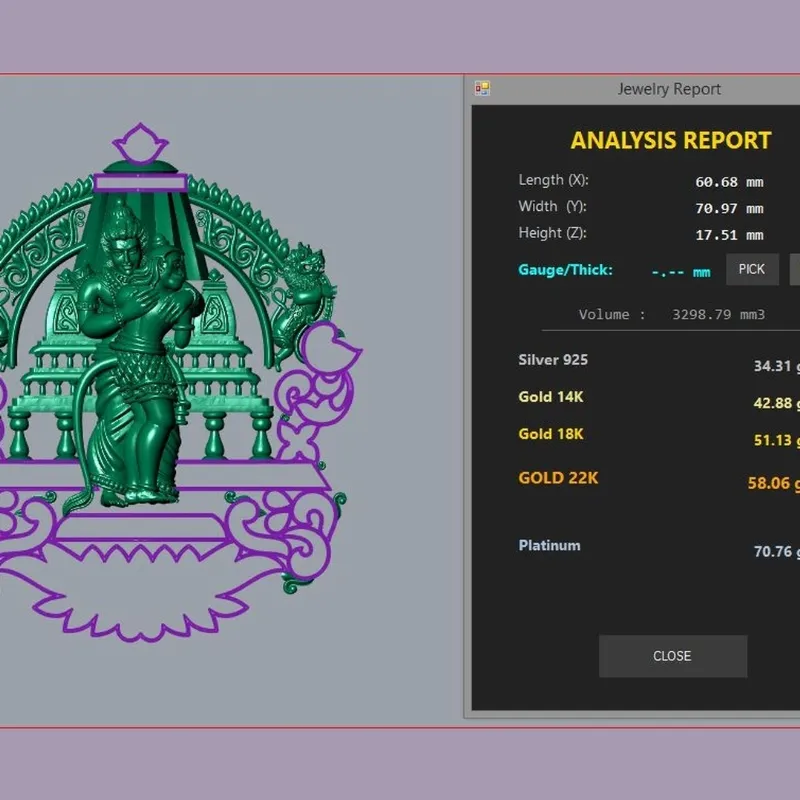Click the Gold 14K label
This screenshot has height=800, width=800.
tap(551, 397)
